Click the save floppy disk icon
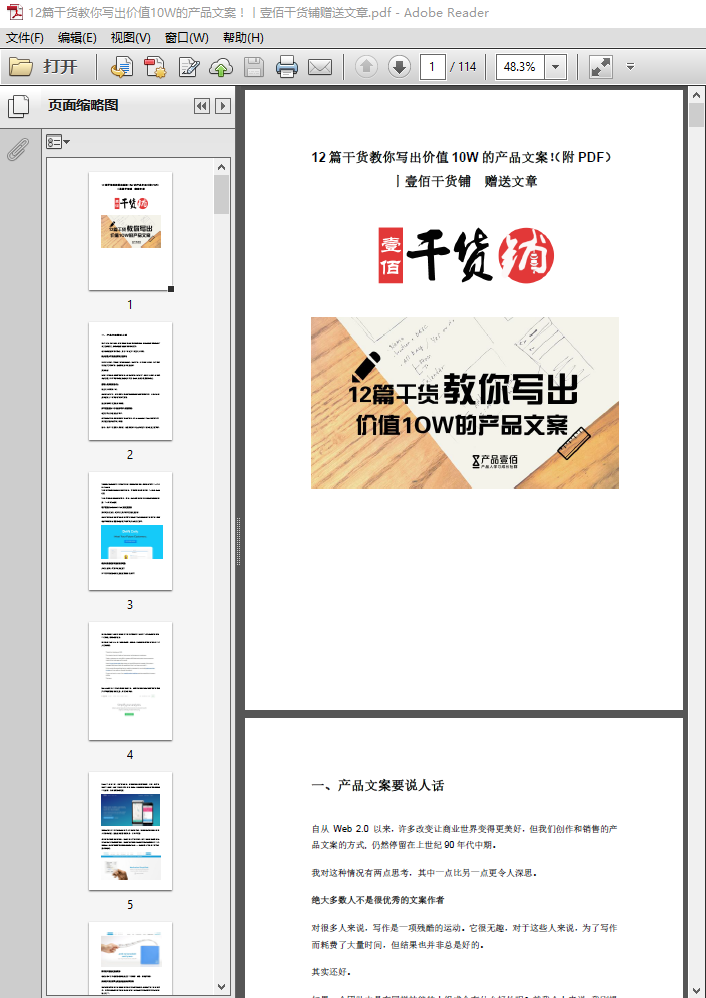Image resolution: width=706 pixels, height=998 pixels. [255, 67]
